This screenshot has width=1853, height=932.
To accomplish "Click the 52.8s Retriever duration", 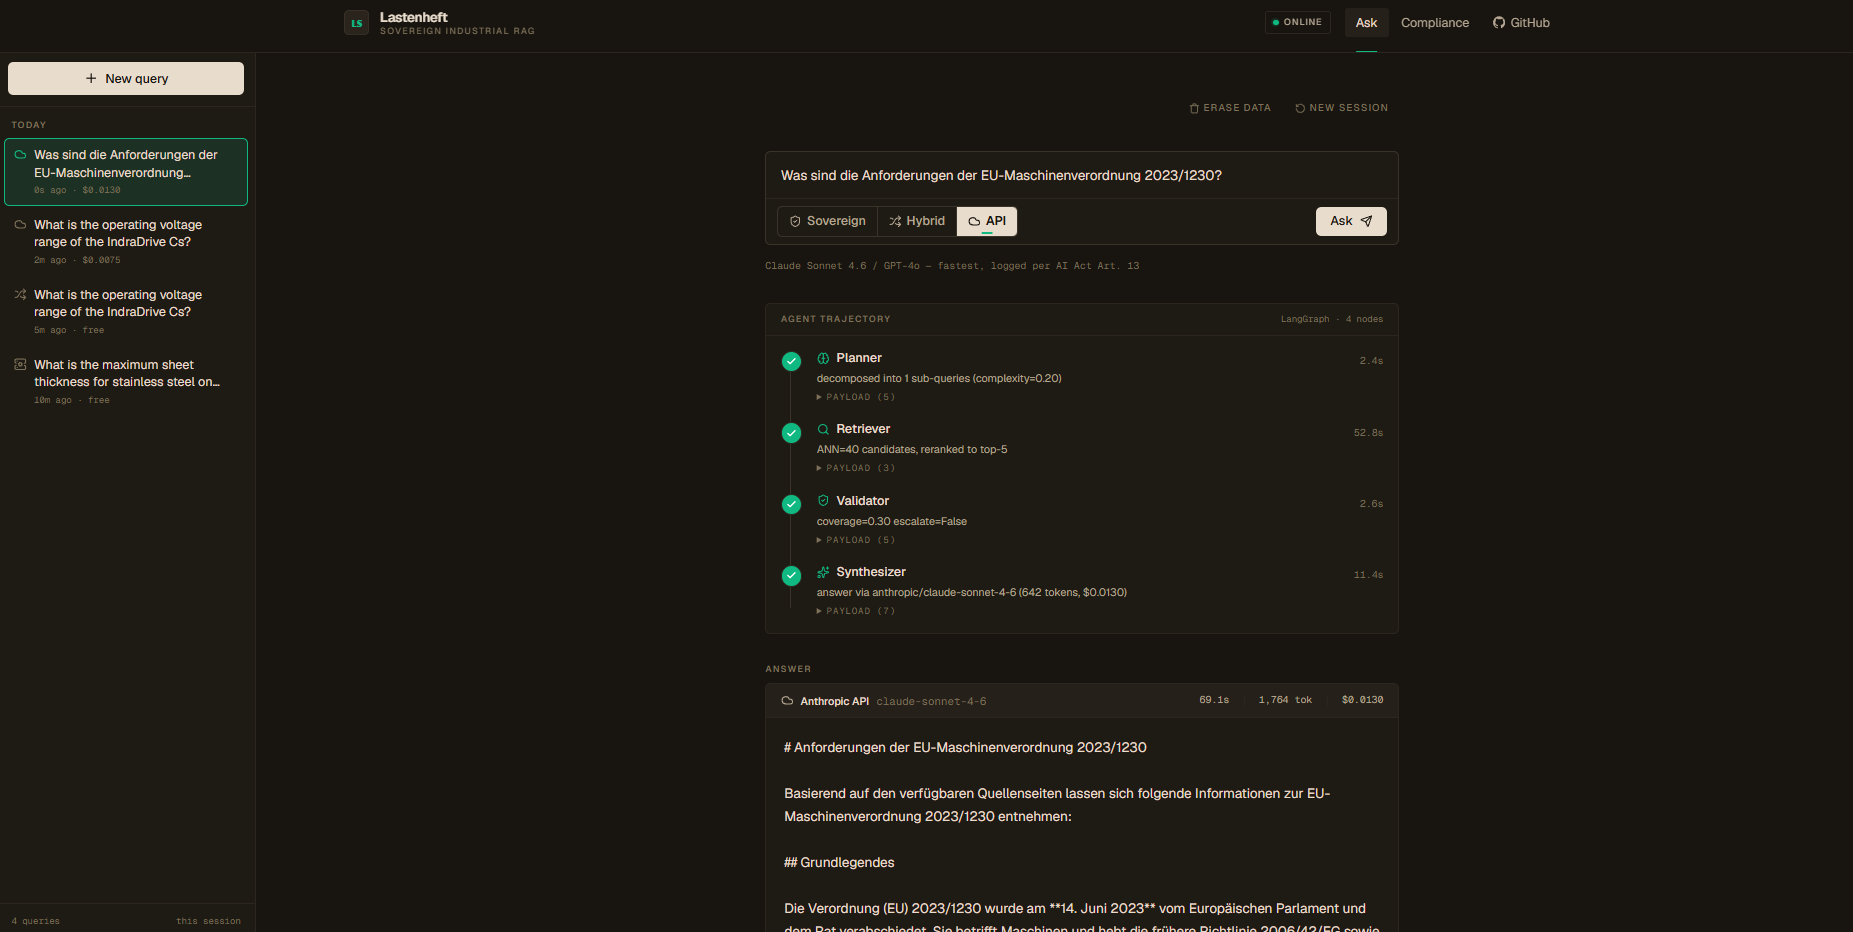I will 1368,433.
